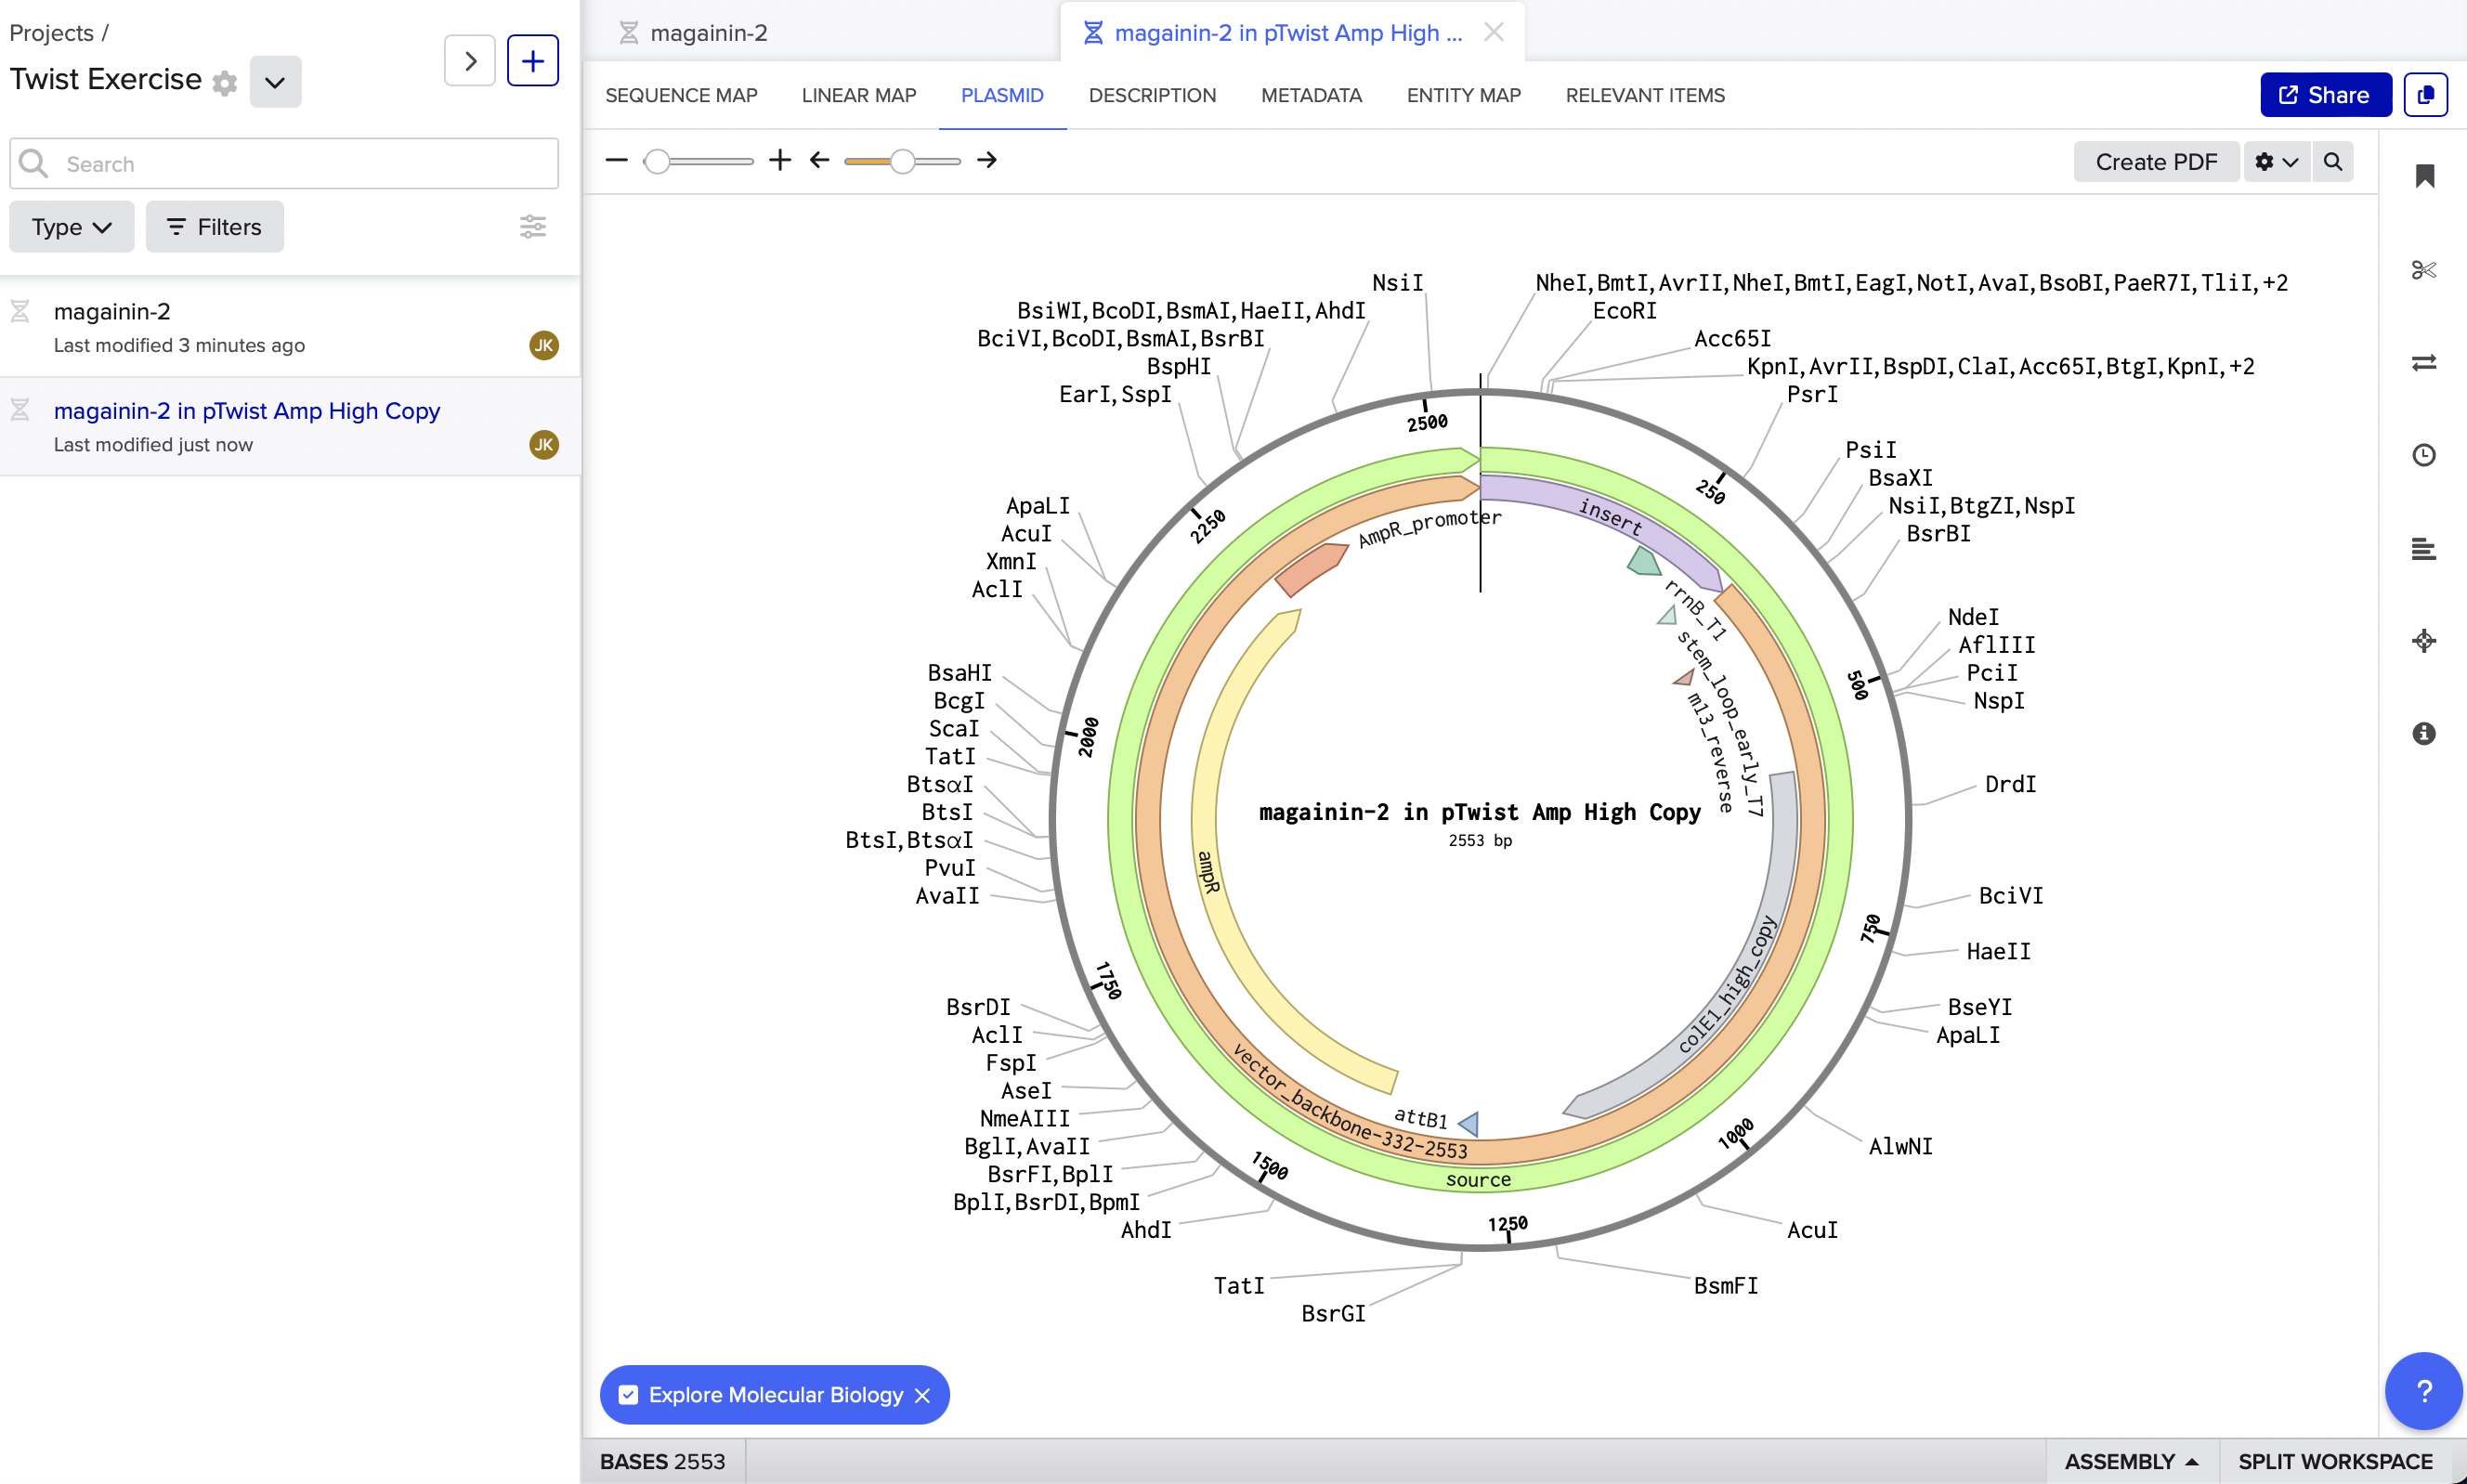Click the EcoRI restriction site label
The image size is (2467, 1484).
pyautogui.click(x=1625, y=311)
